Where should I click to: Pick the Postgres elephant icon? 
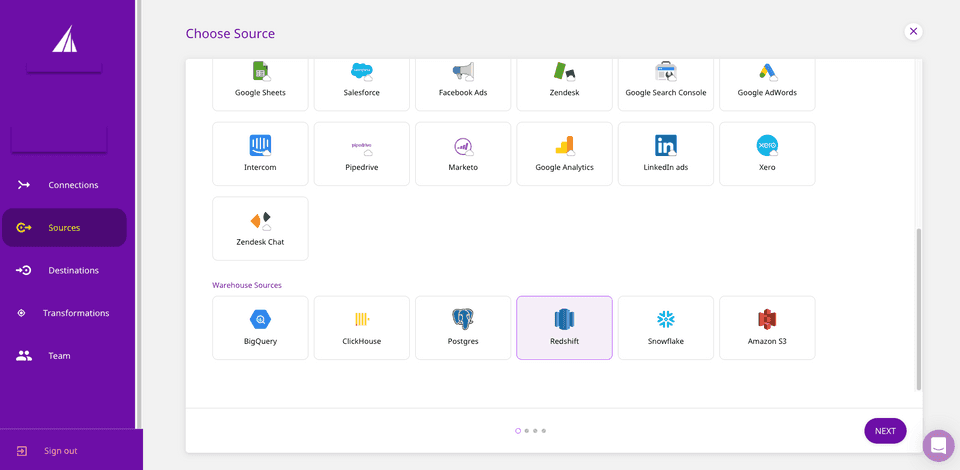462,319
